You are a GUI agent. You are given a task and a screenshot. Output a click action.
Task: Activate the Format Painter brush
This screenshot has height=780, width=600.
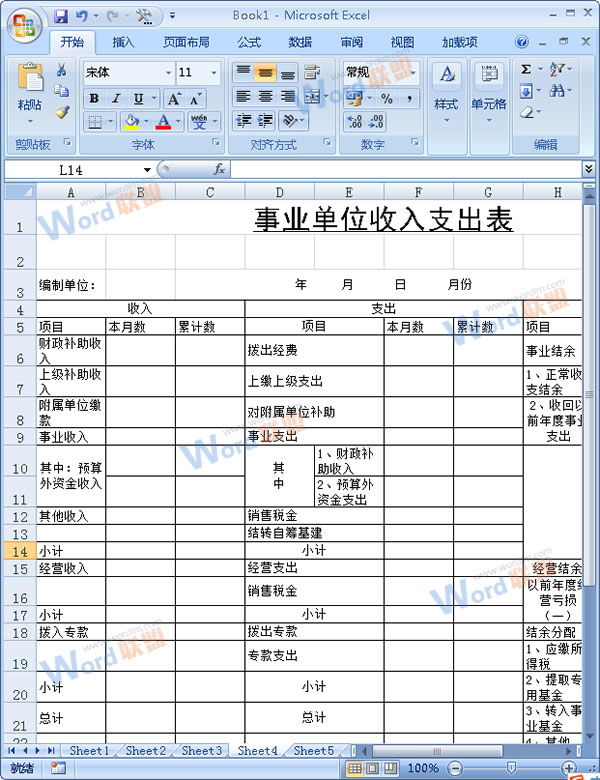coord(62,112)
